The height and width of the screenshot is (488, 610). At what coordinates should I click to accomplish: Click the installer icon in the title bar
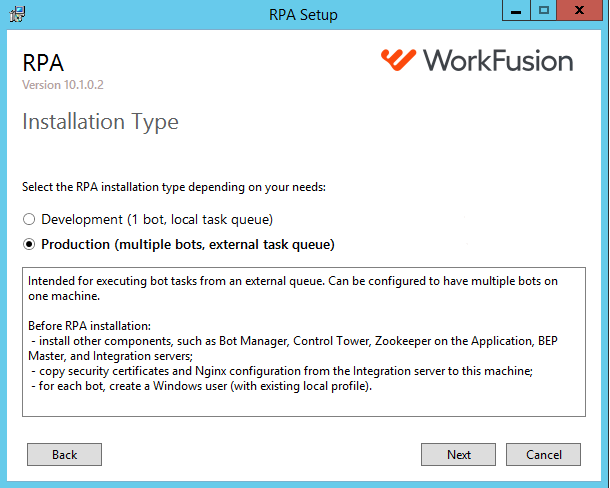coord(18,14)
